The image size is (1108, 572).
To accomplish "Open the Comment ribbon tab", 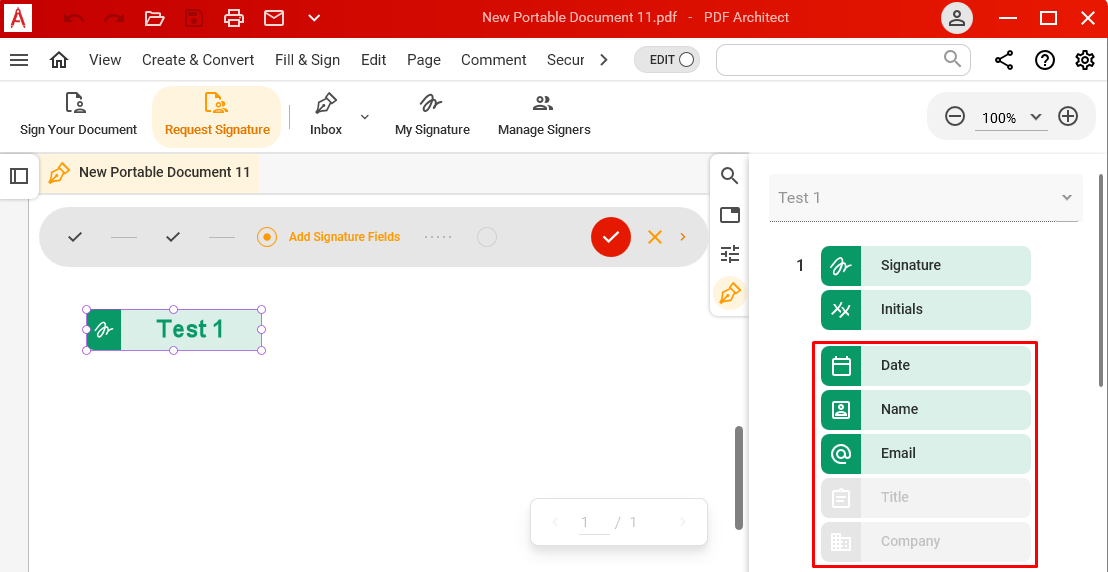I will click(494, 60).
